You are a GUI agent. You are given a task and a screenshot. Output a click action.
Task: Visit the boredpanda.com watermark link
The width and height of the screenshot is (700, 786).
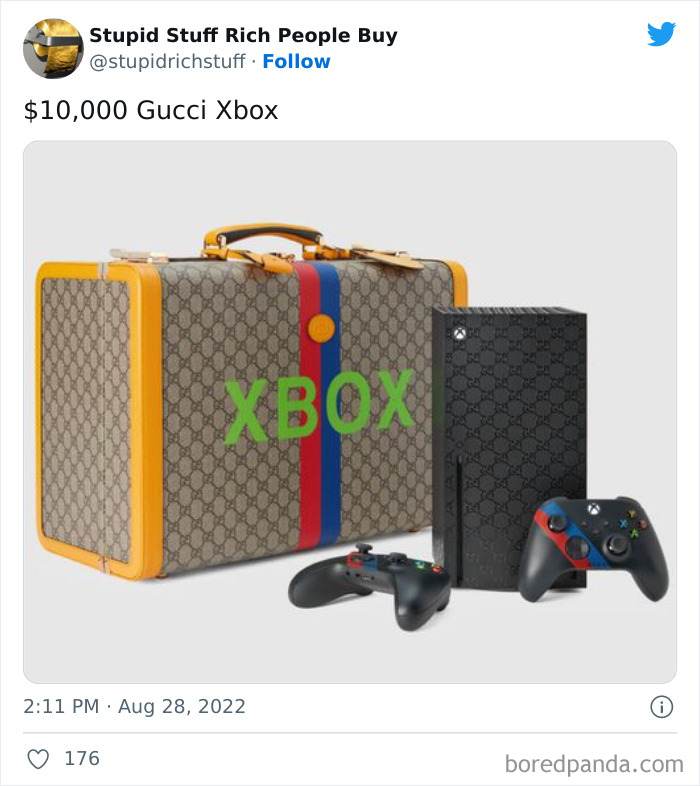594,765
